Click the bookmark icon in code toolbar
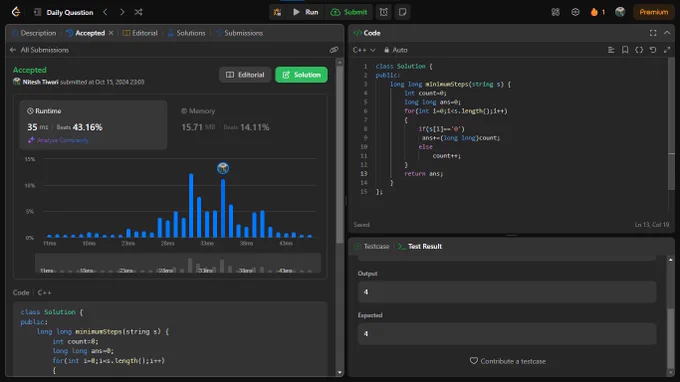The width and height of the screenshot is (680, 382). [x=625, y=50]
